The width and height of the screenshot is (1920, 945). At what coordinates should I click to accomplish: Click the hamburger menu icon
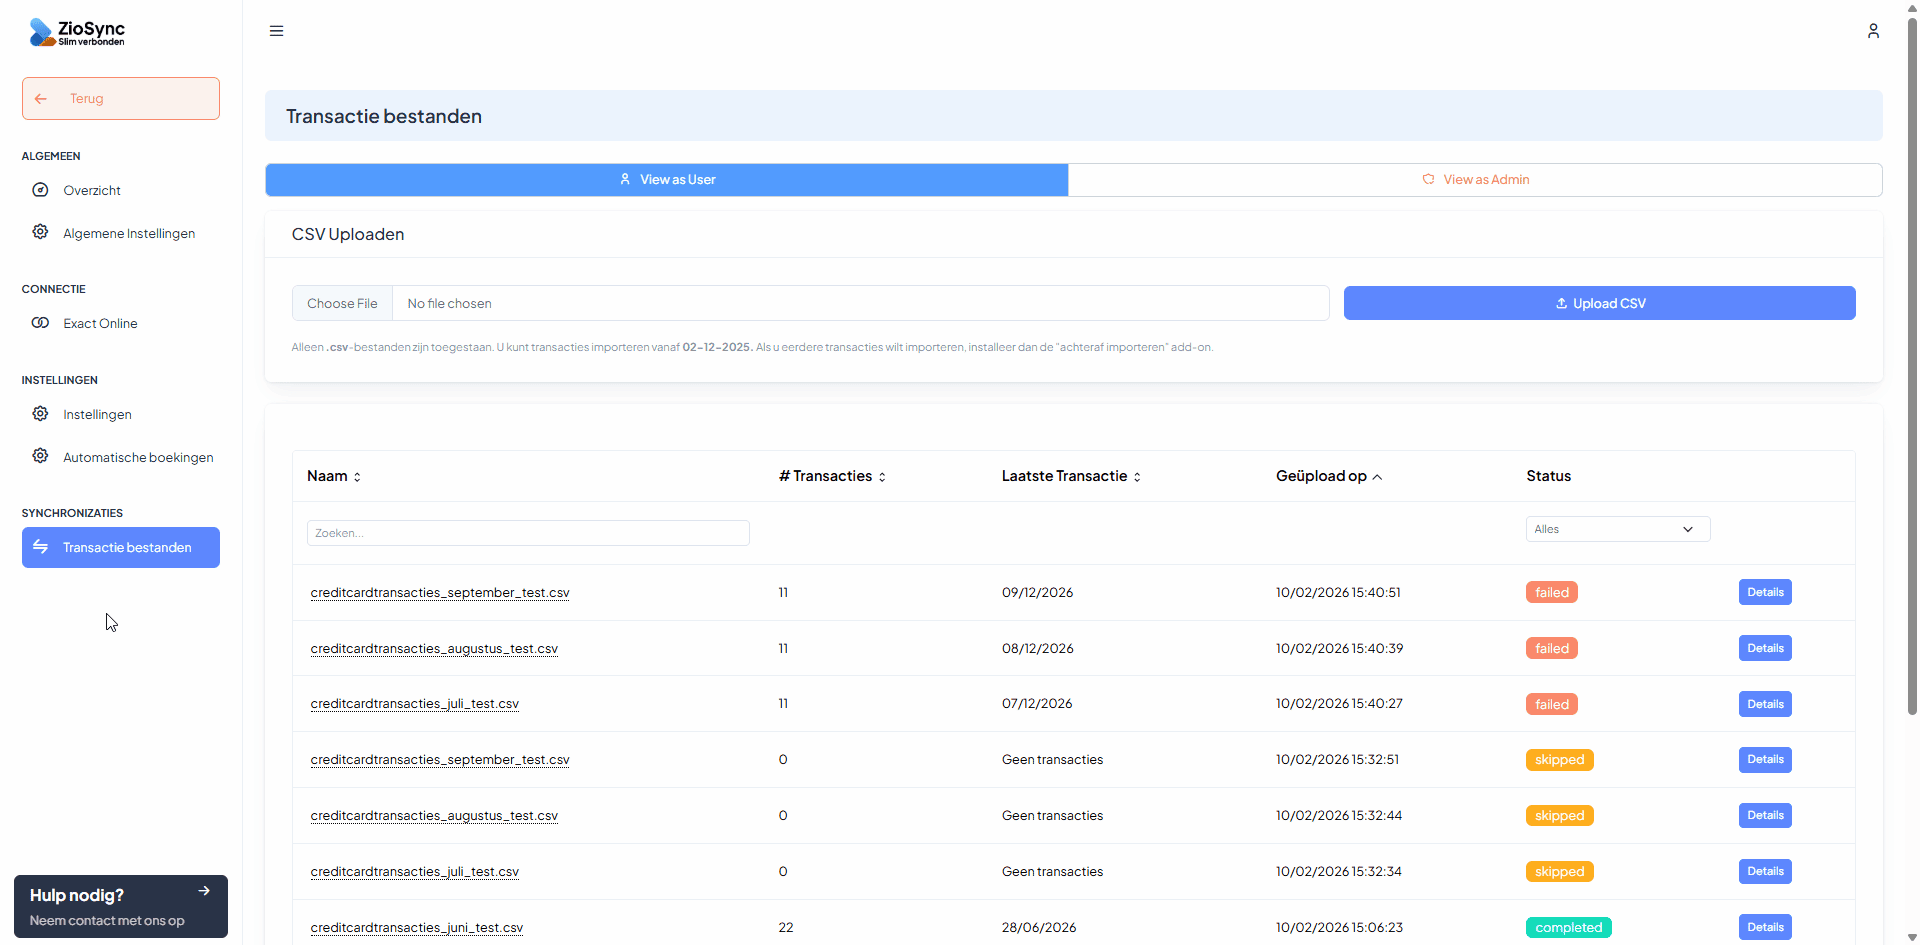tap(276, 31)
